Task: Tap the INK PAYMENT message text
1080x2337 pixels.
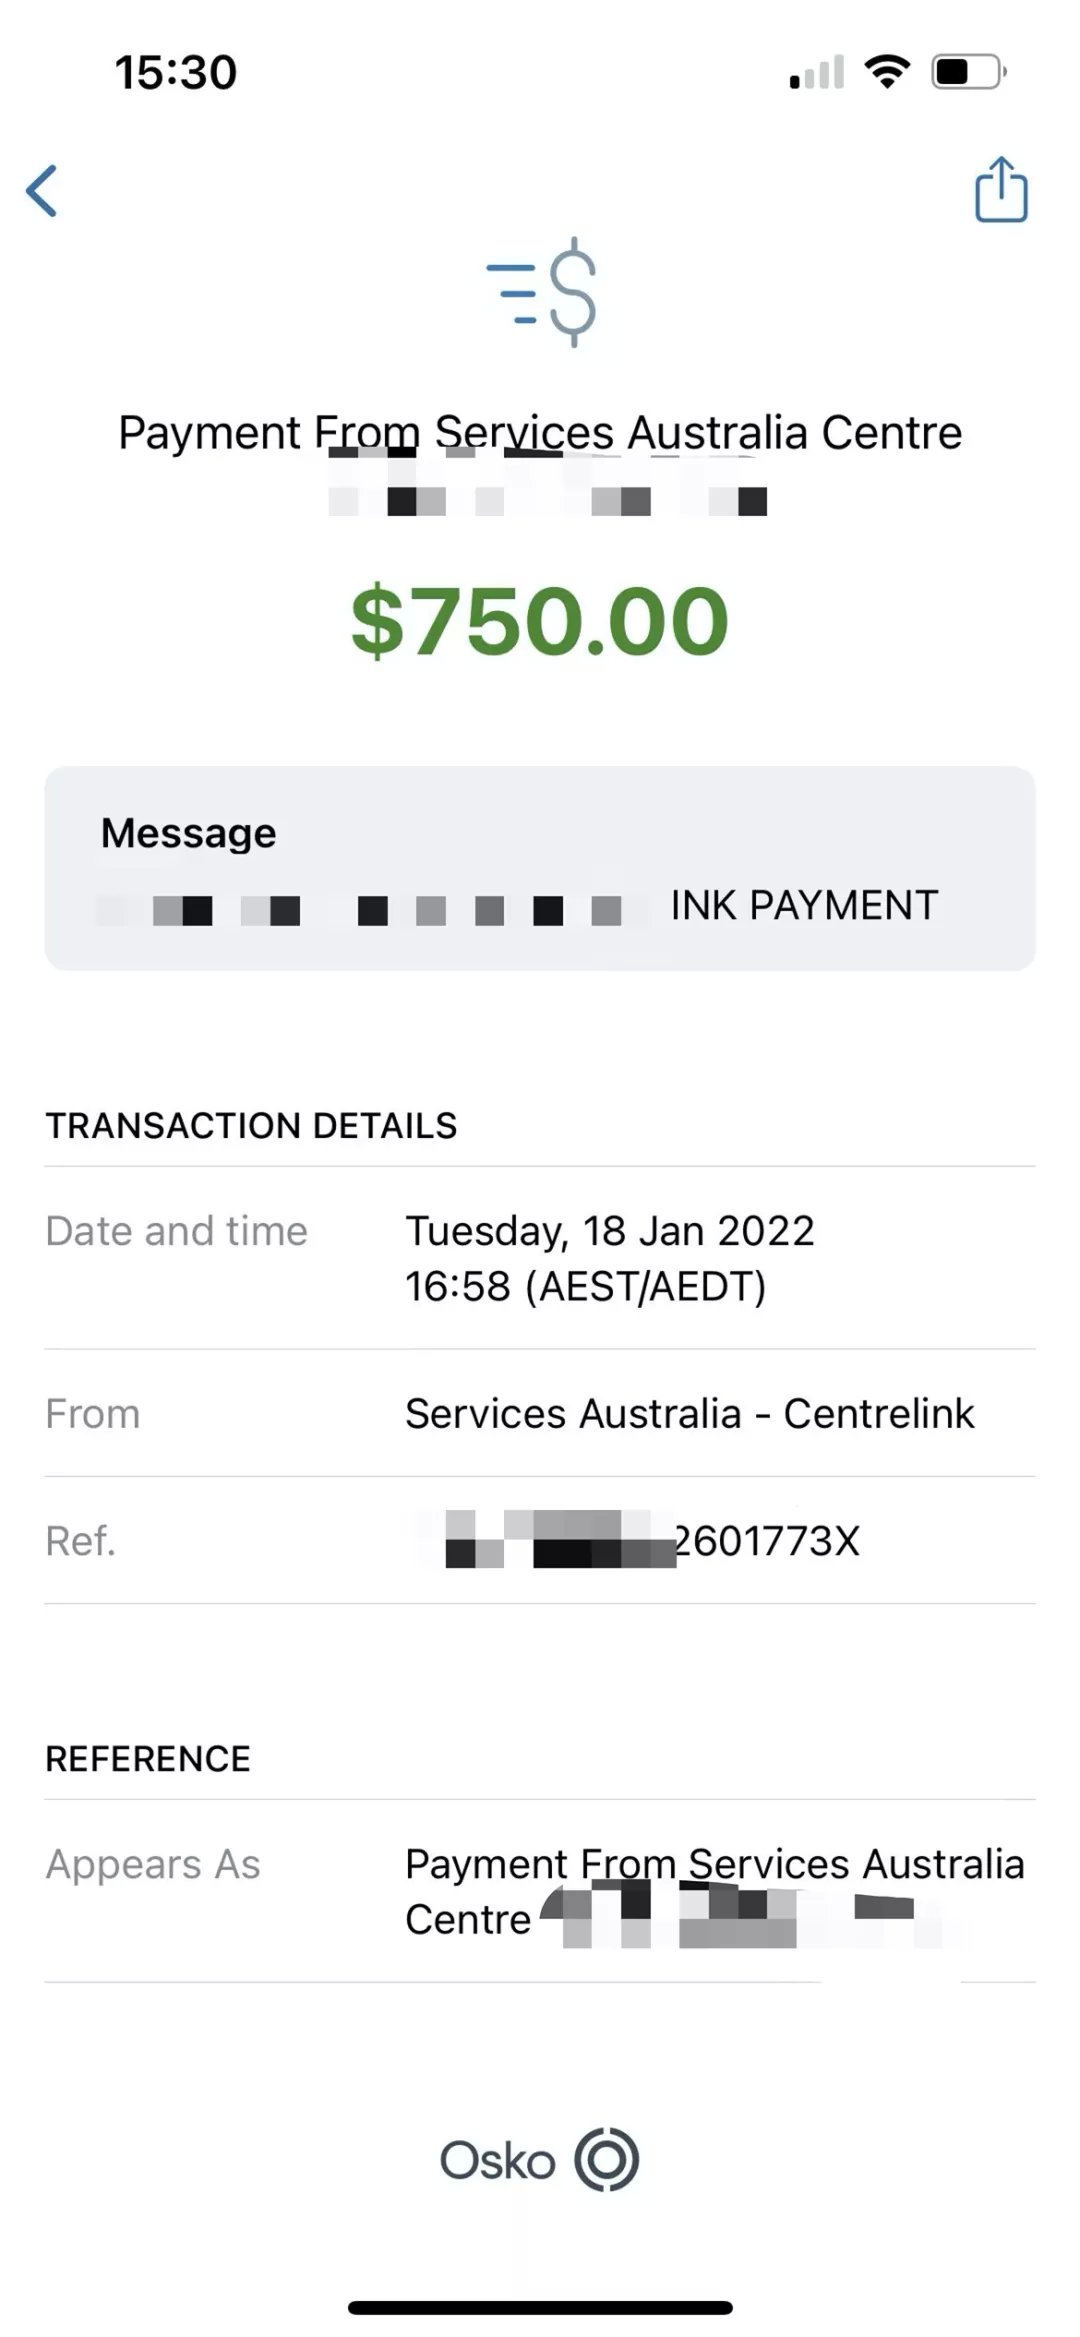Action: 804,905
